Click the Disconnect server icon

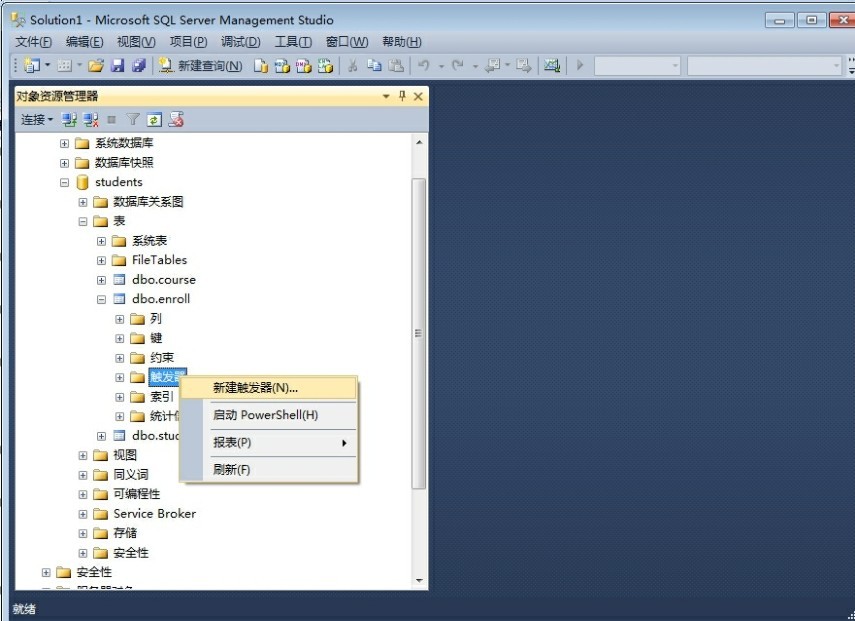[91, 119]
